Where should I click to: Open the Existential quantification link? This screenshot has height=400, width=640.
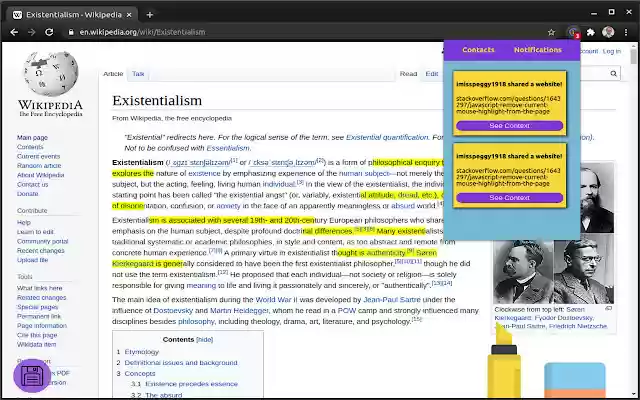click(387, 137)
